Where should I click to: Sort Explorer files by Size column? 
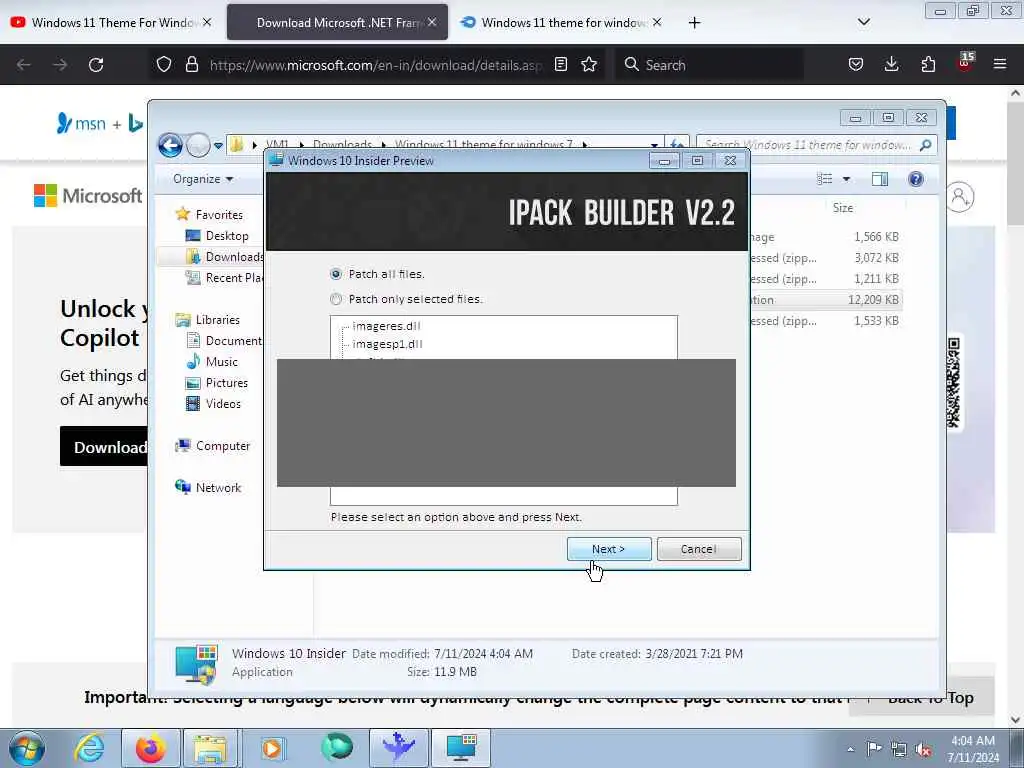tap(842, 208)
